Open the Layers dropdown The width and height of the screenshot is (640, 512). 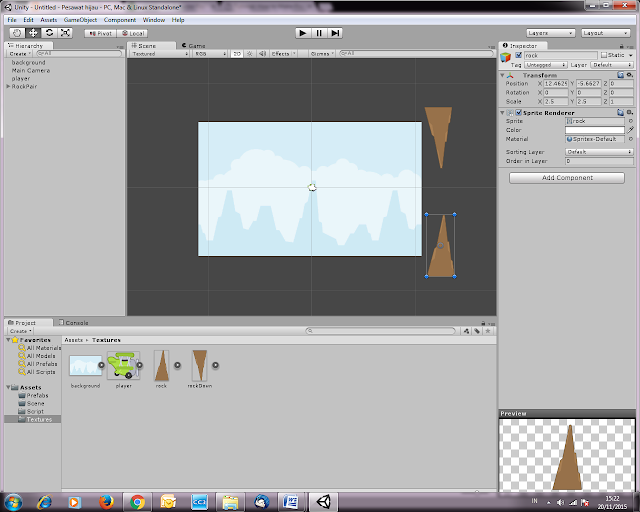pos(551,33)
